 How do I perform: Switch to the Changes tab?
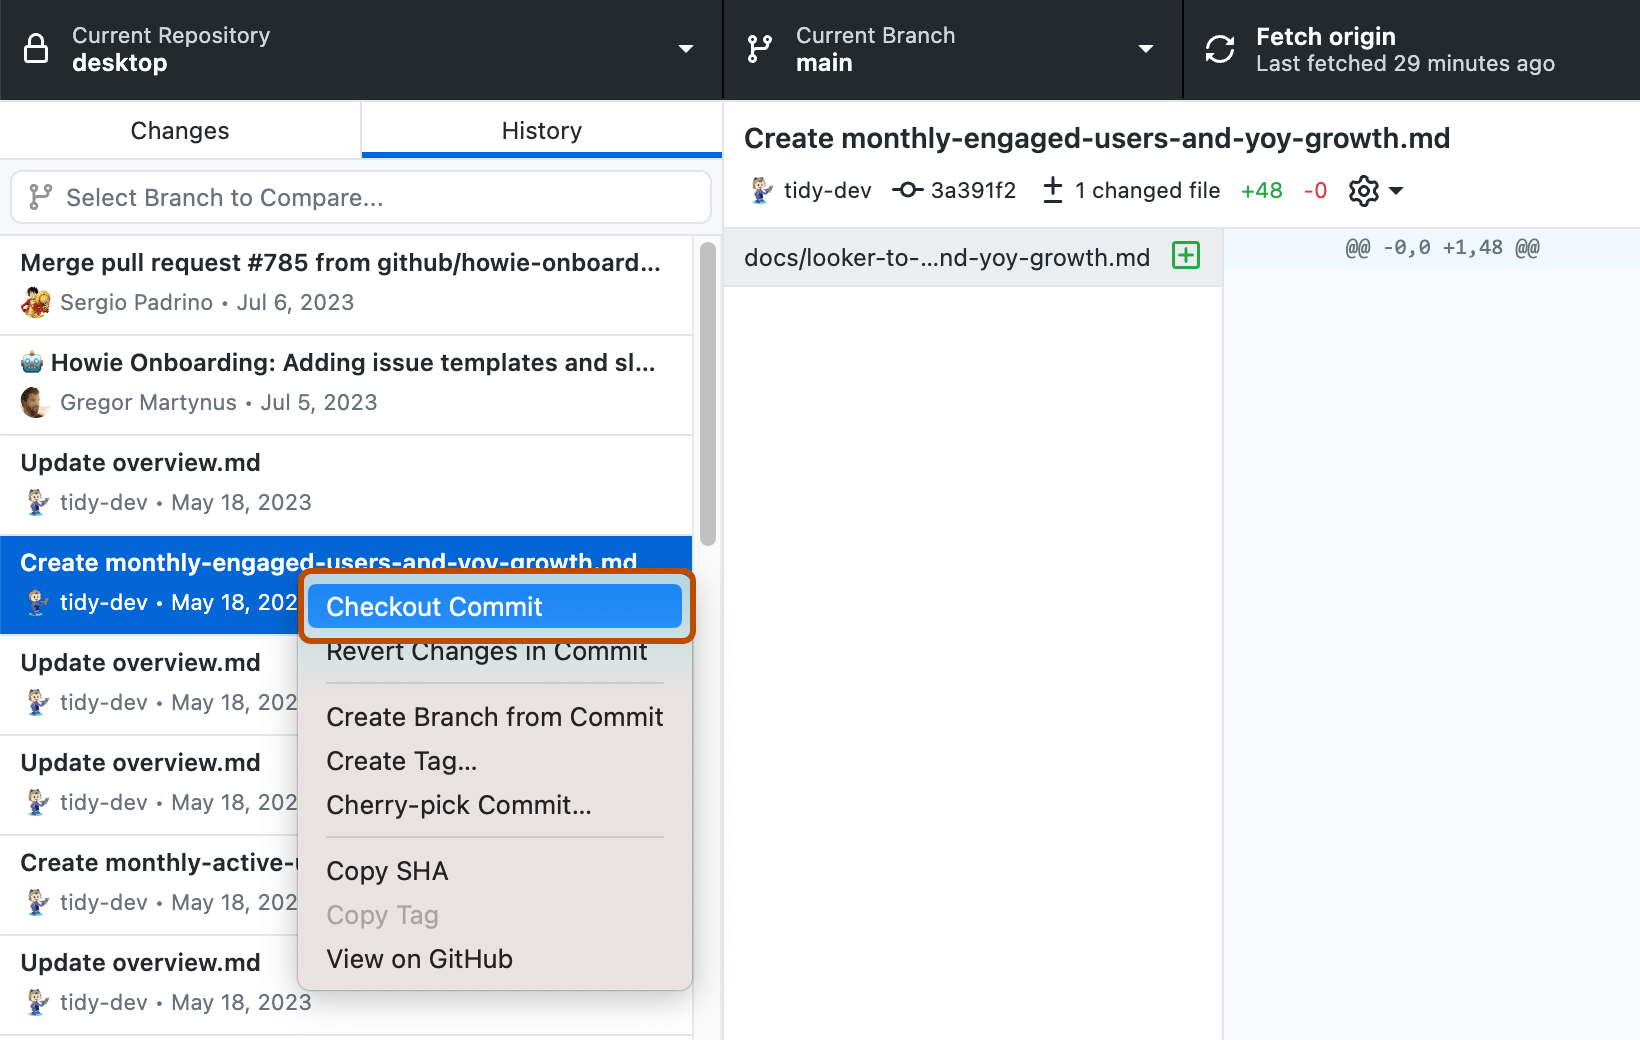(179, 130)
